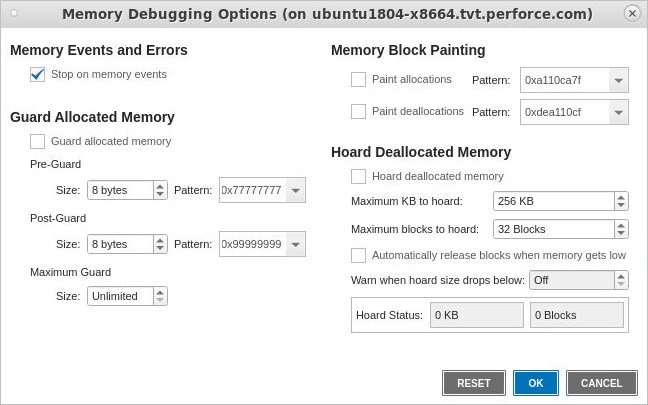
Task: Click Pre-Guard size spinner arrows
Action: click(x=160, y=190)
